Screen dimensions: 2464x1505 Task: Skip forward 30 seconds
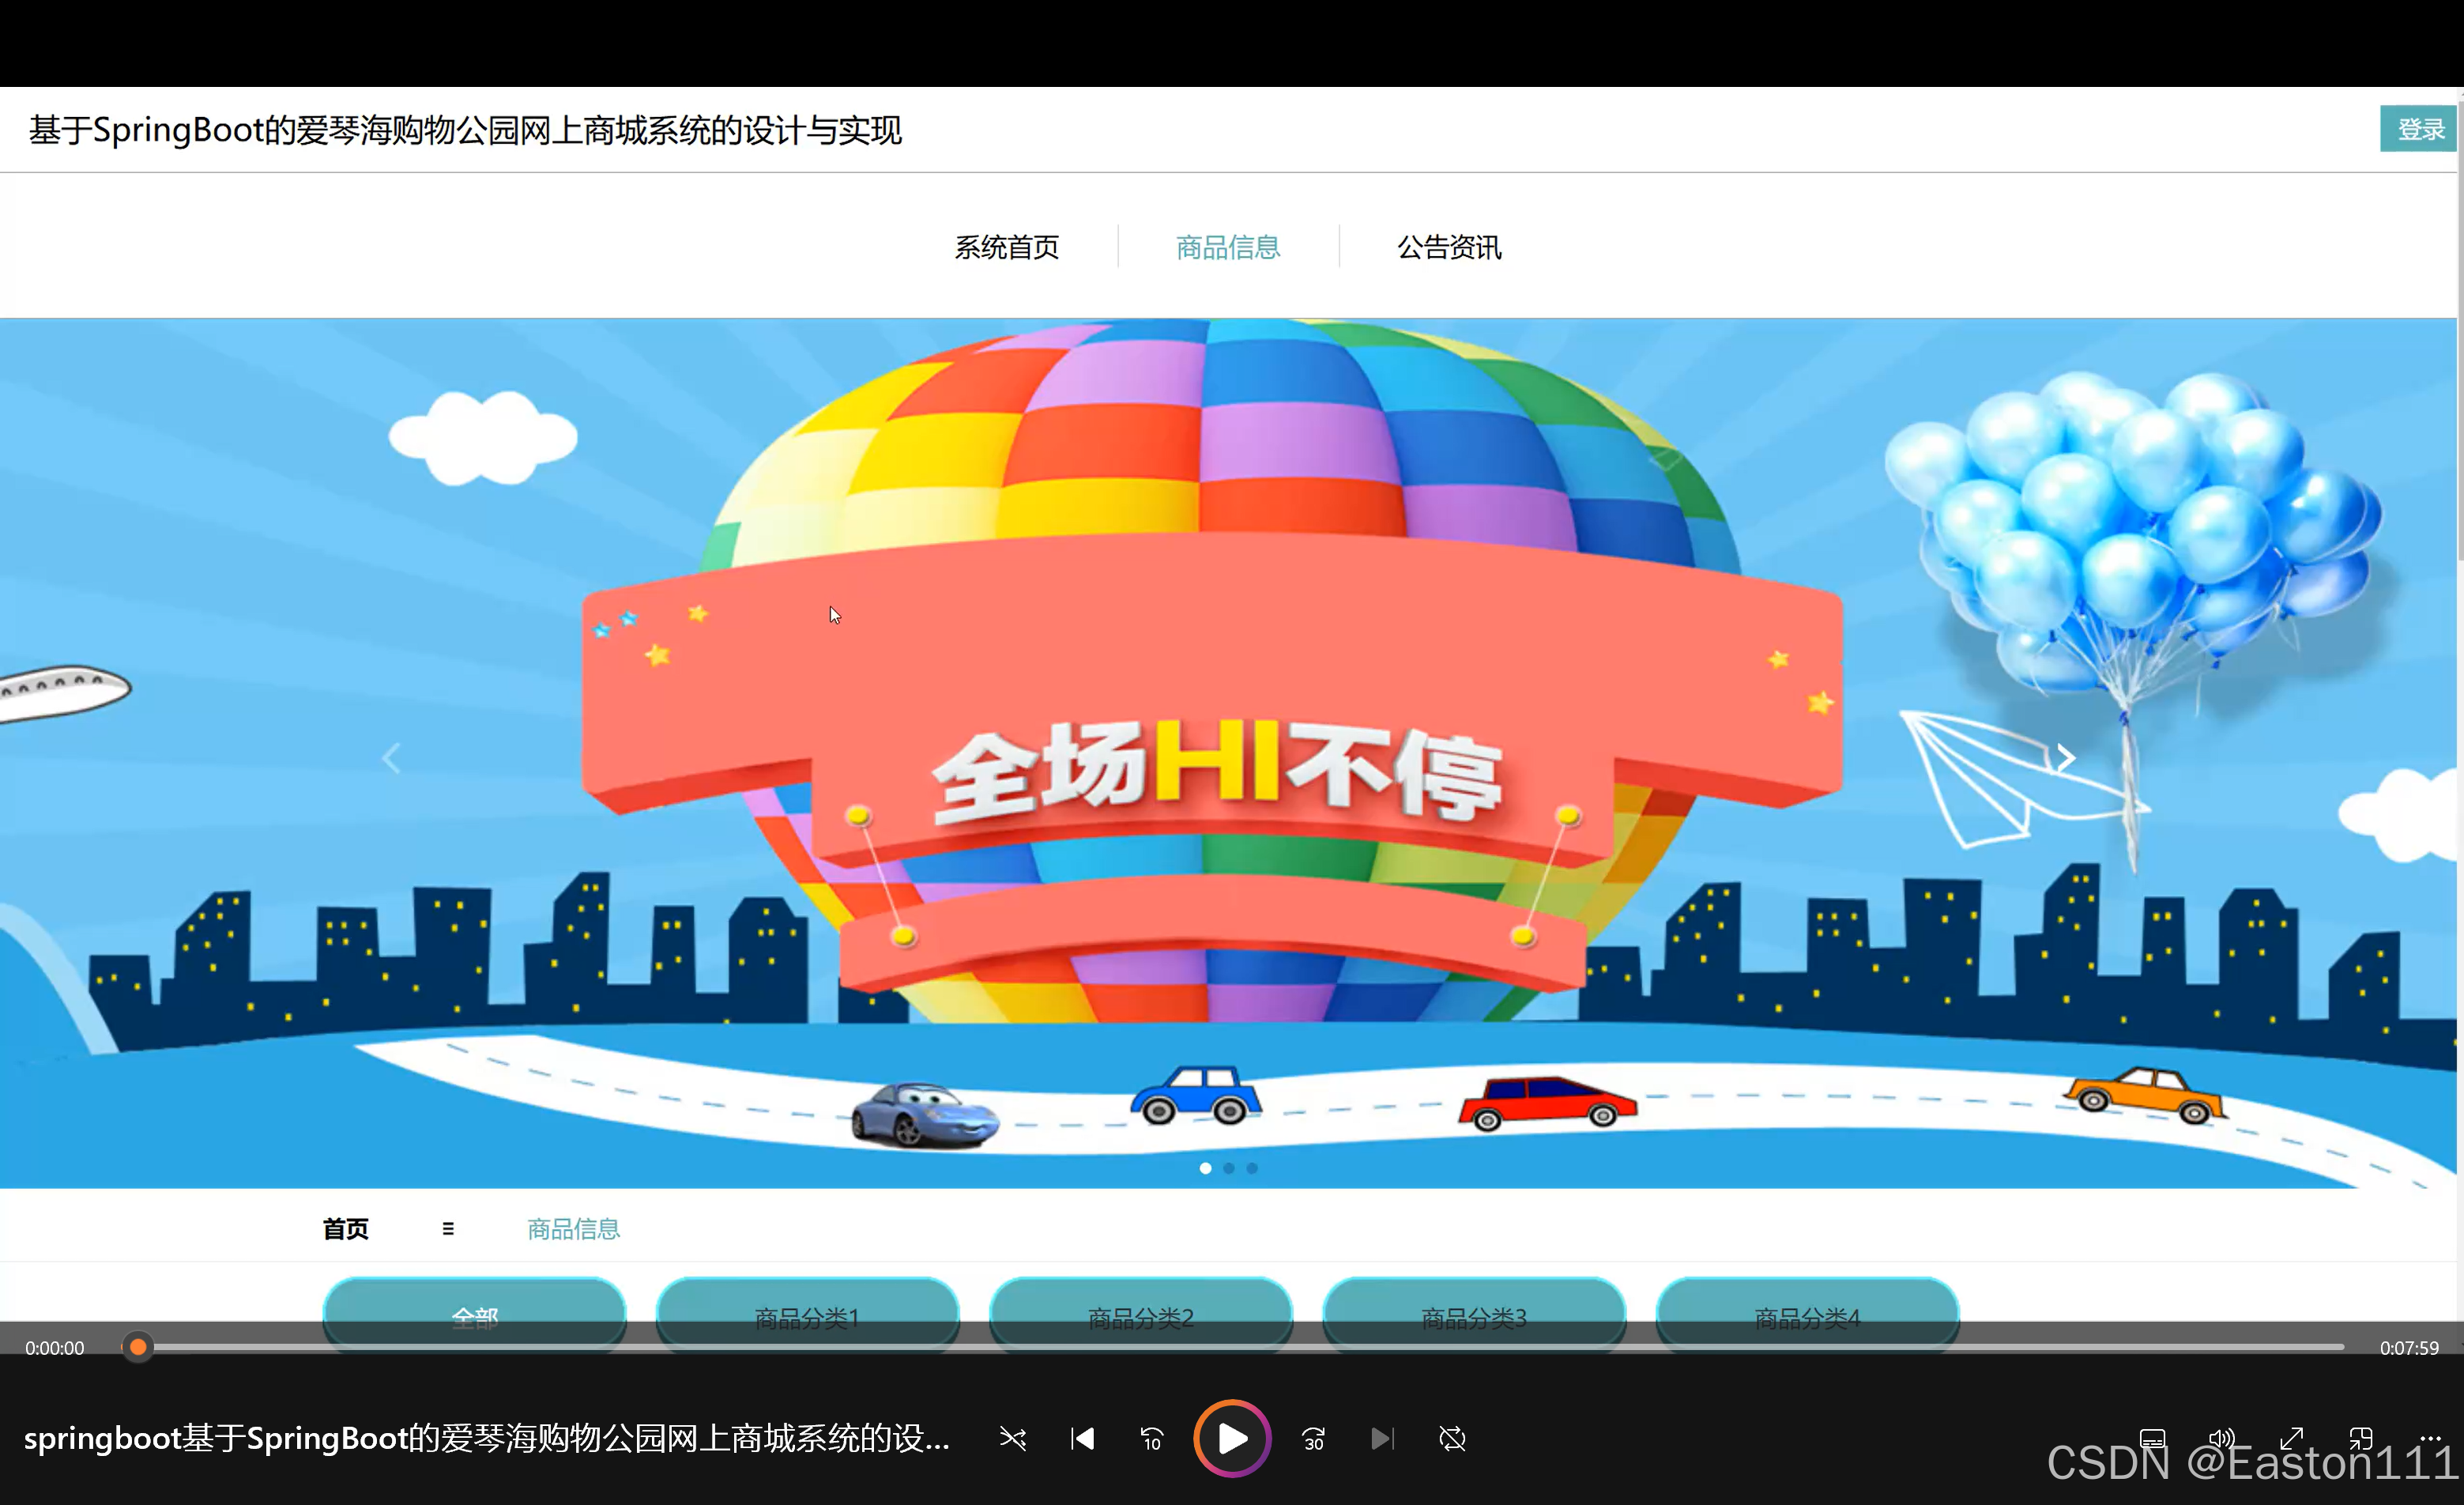1313,1438
